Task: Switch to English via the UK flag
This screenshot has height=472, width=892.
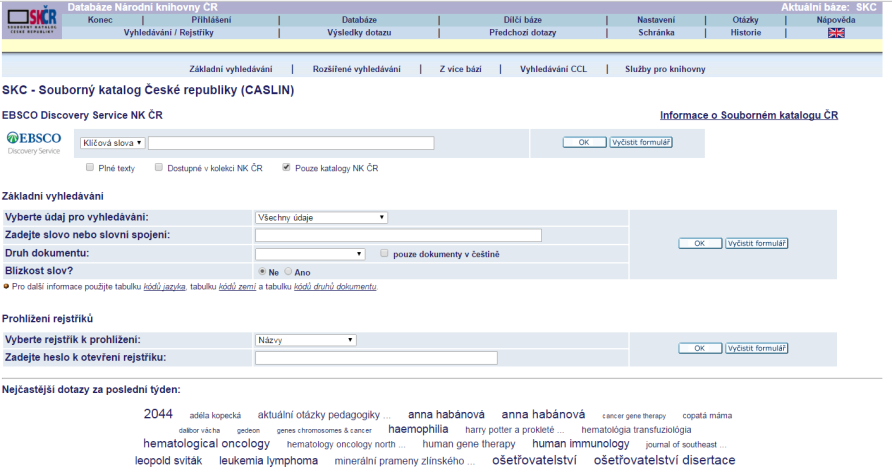Action: pyautogui.click(x=836, y=33)
